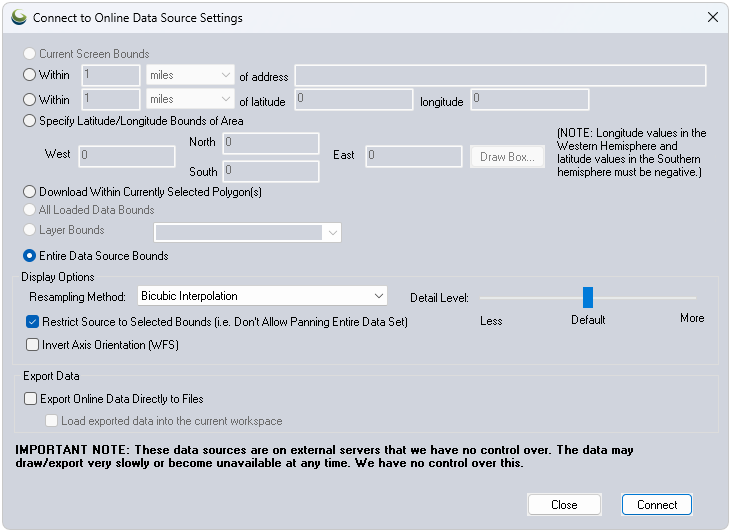Choose Specify Latitude/Longitude Bounds of Area
The height and width of the screenshot is (530, 729).
tap(30, 121)
